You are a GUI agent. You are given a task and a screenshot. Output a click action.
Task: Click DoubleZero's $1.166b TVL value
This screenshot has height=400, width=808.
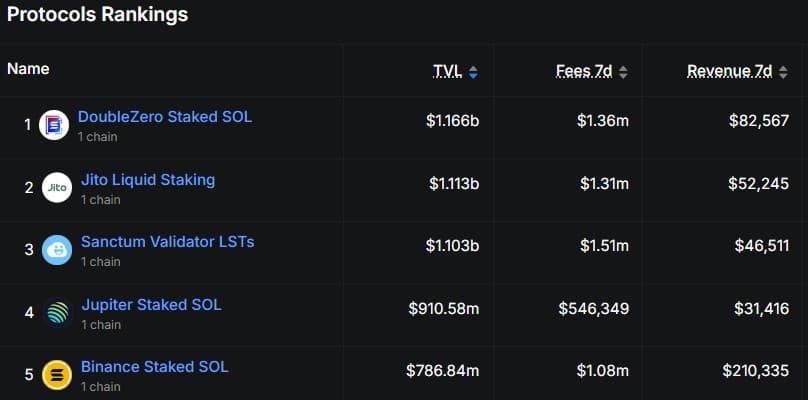453,121
